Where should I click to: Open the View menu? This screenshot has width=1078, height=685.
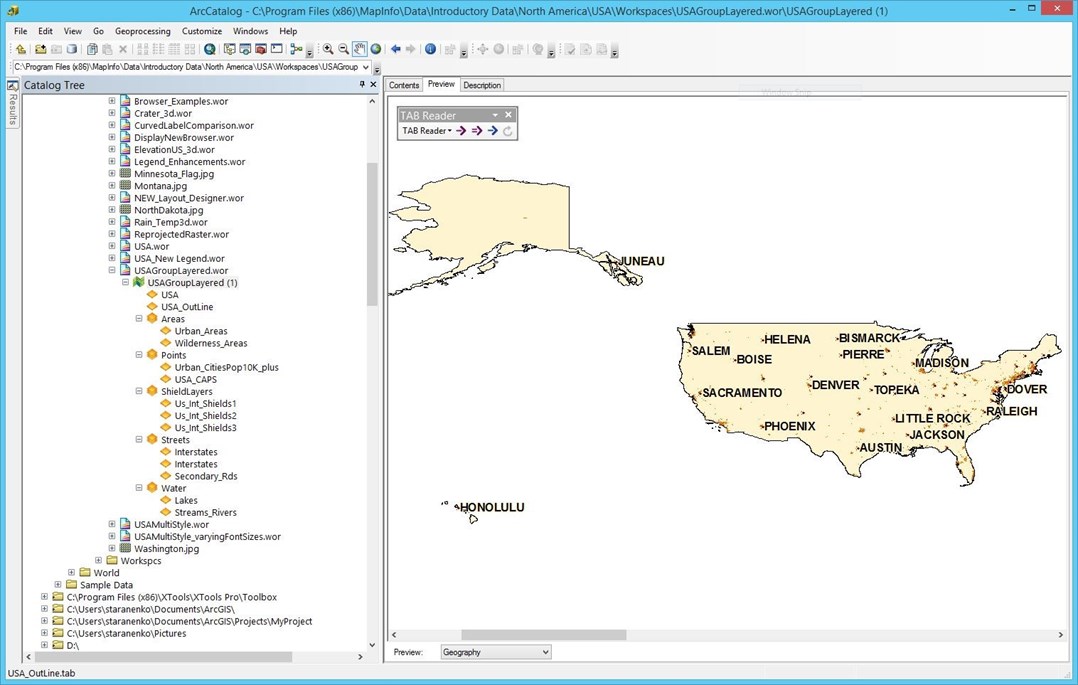coord(73,31)
